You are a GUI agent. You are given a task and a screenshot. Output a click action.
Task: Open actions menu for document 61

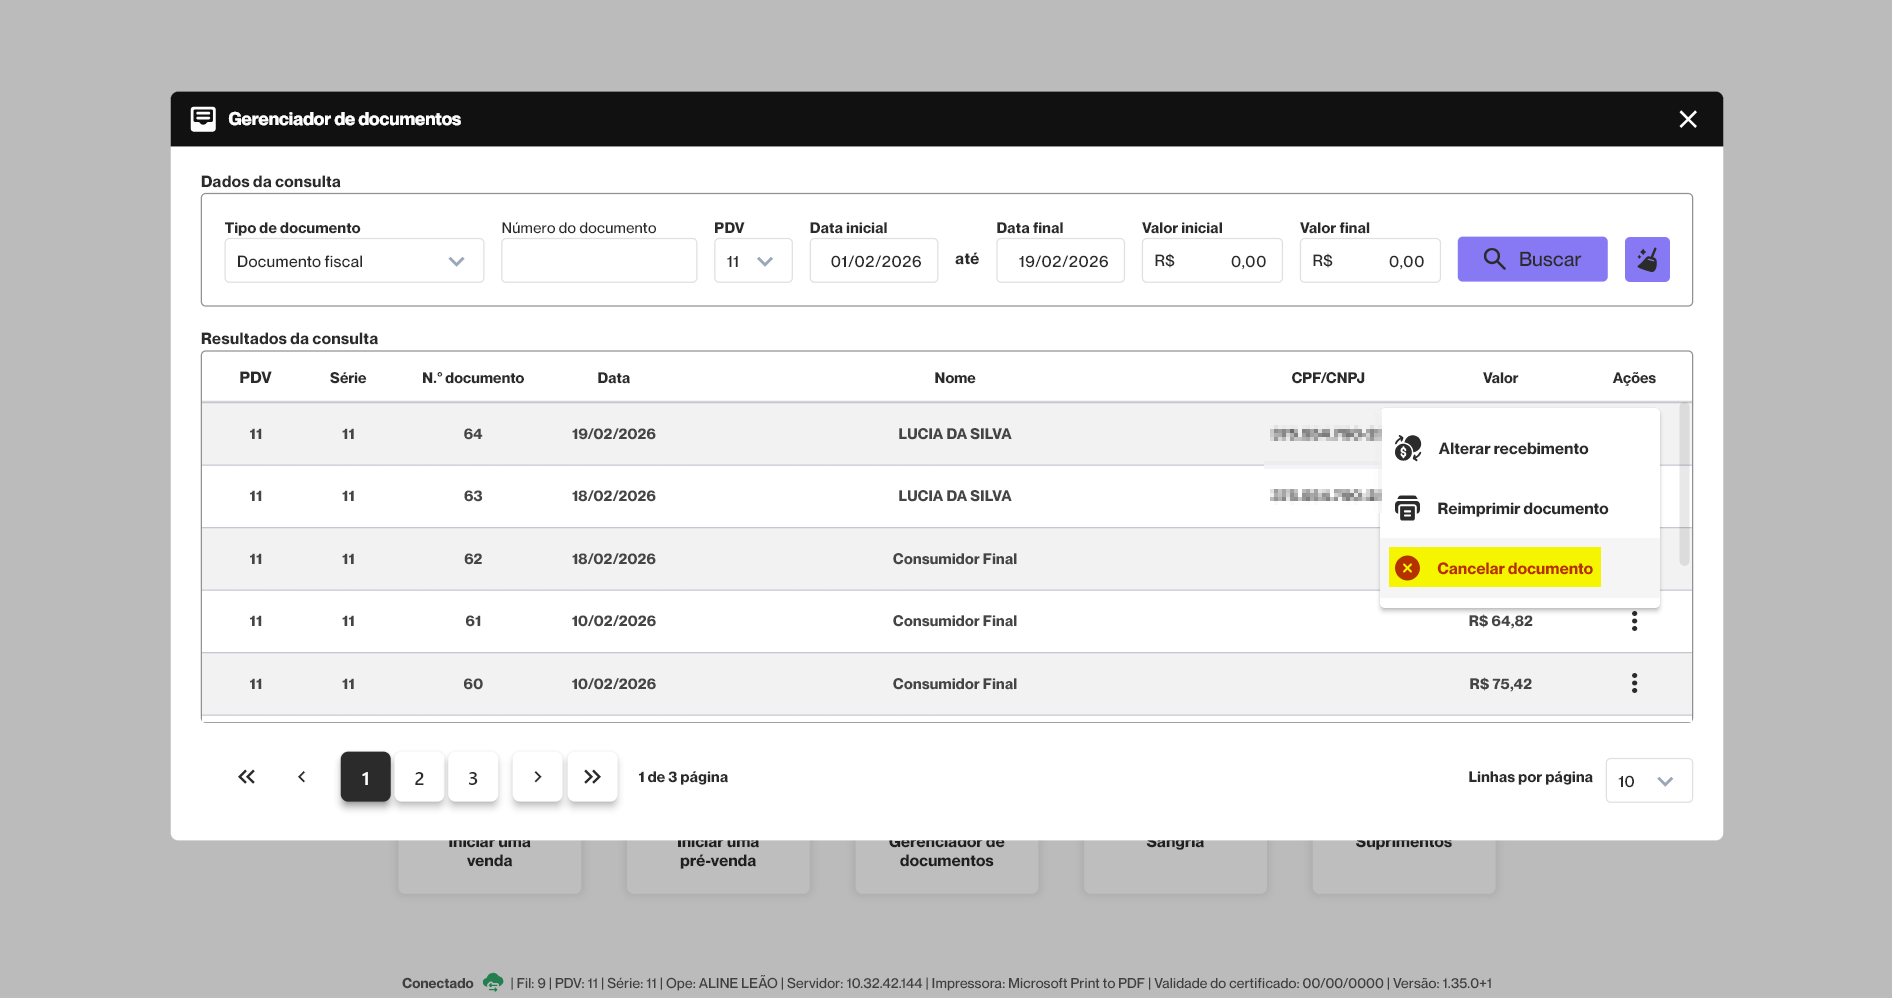[1634, 621]
